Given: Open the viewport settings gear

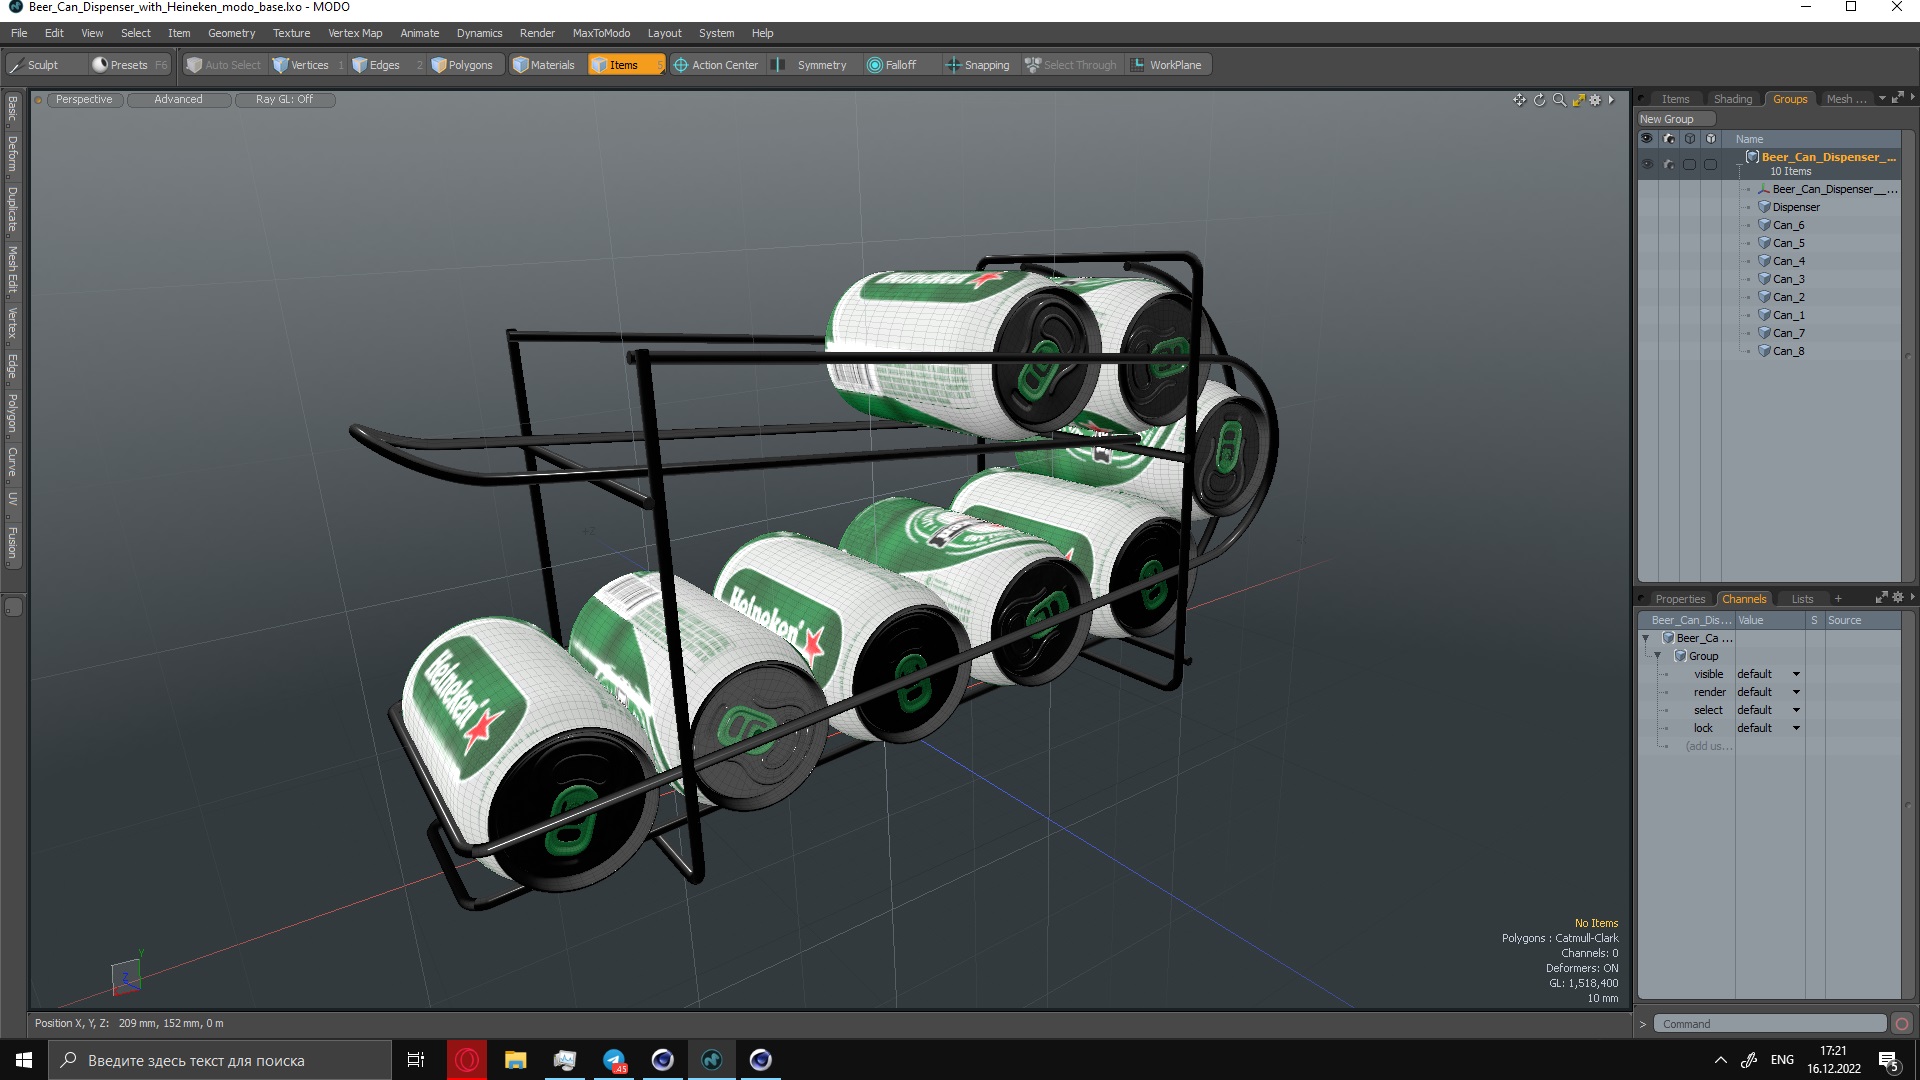Looking at the screenshot, I should [x=1596, y=100].
